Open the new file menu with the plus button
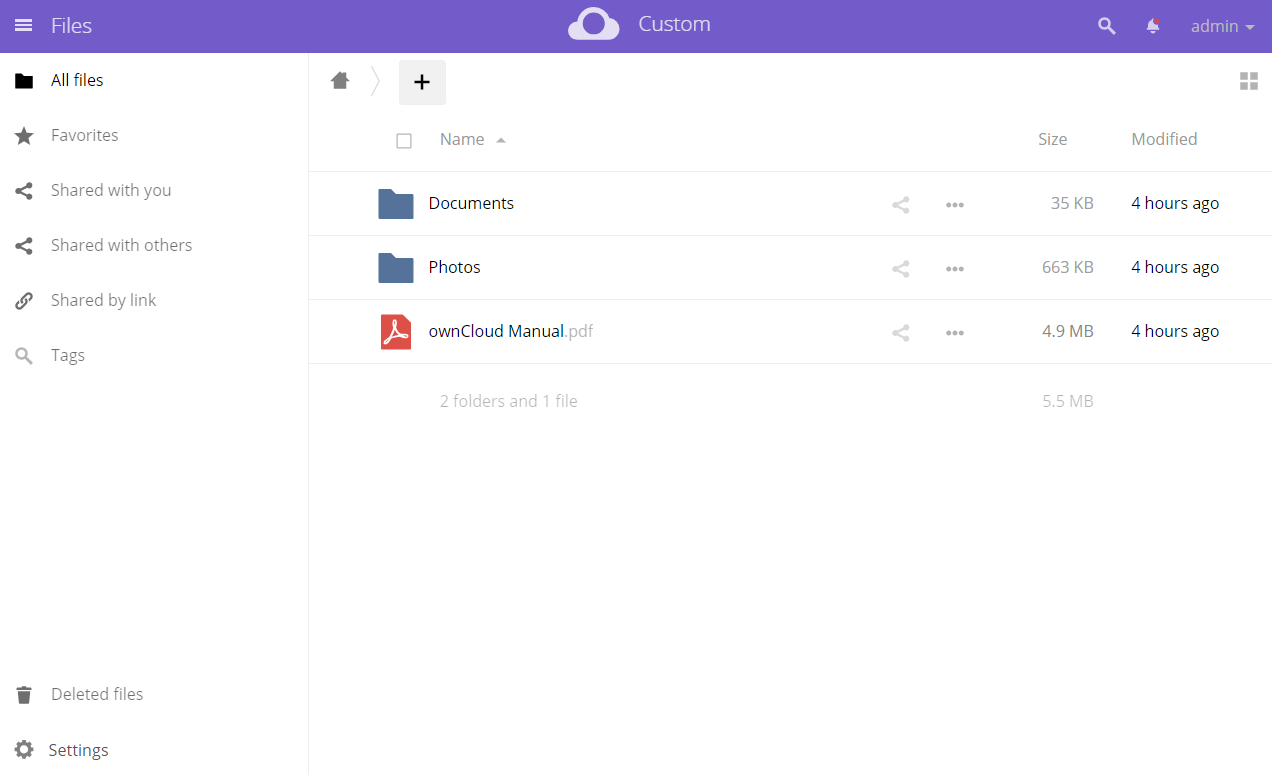The image size is (1272, 775). (422, 82)
